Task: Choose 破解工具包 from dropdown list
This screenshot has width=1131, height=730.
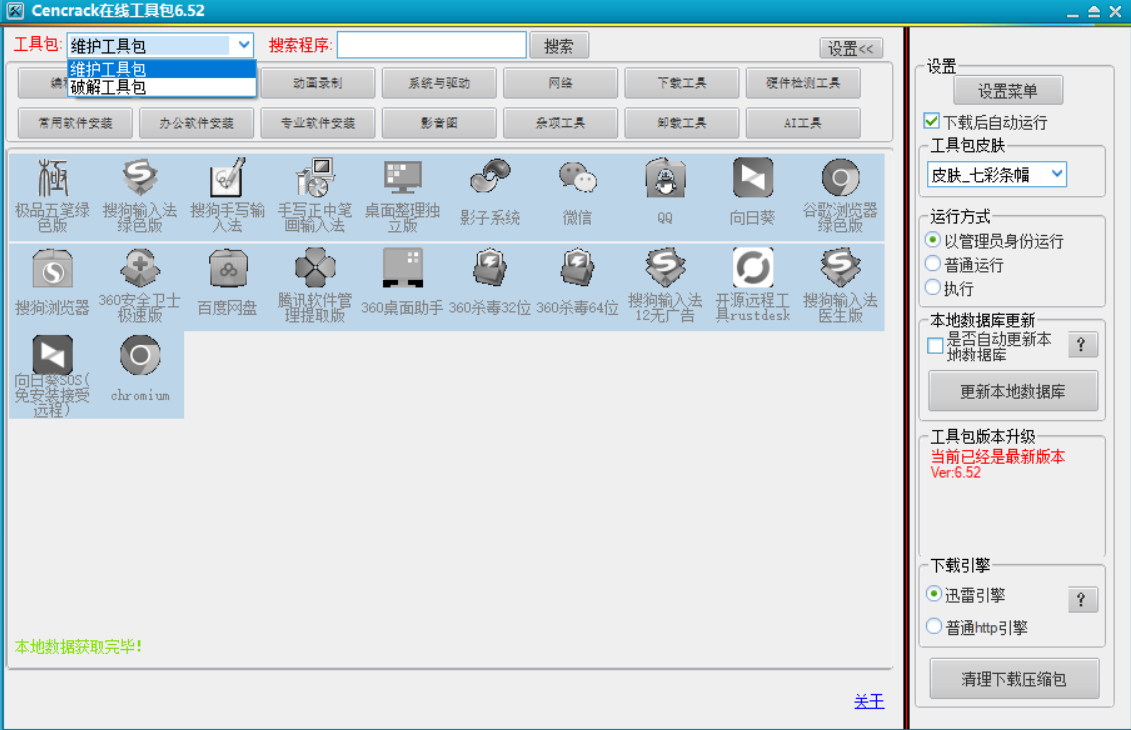Action: tap(162, 87)
